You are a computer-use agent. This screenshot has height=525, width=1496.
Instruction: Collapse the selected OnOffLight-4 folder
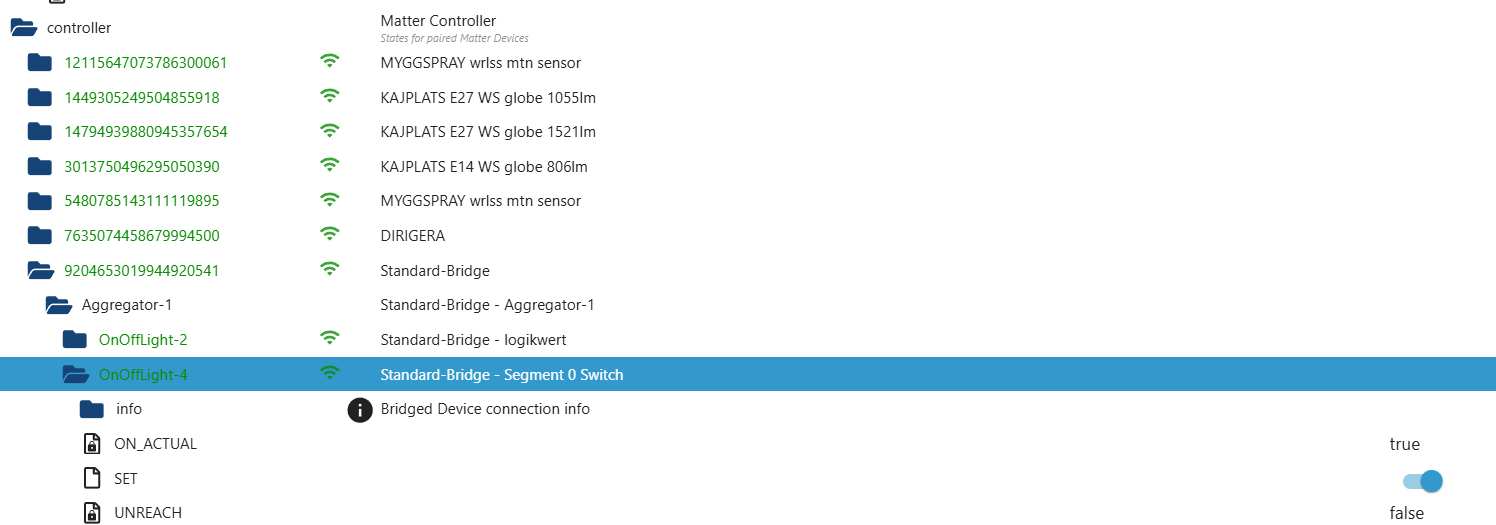pos(75,375)
